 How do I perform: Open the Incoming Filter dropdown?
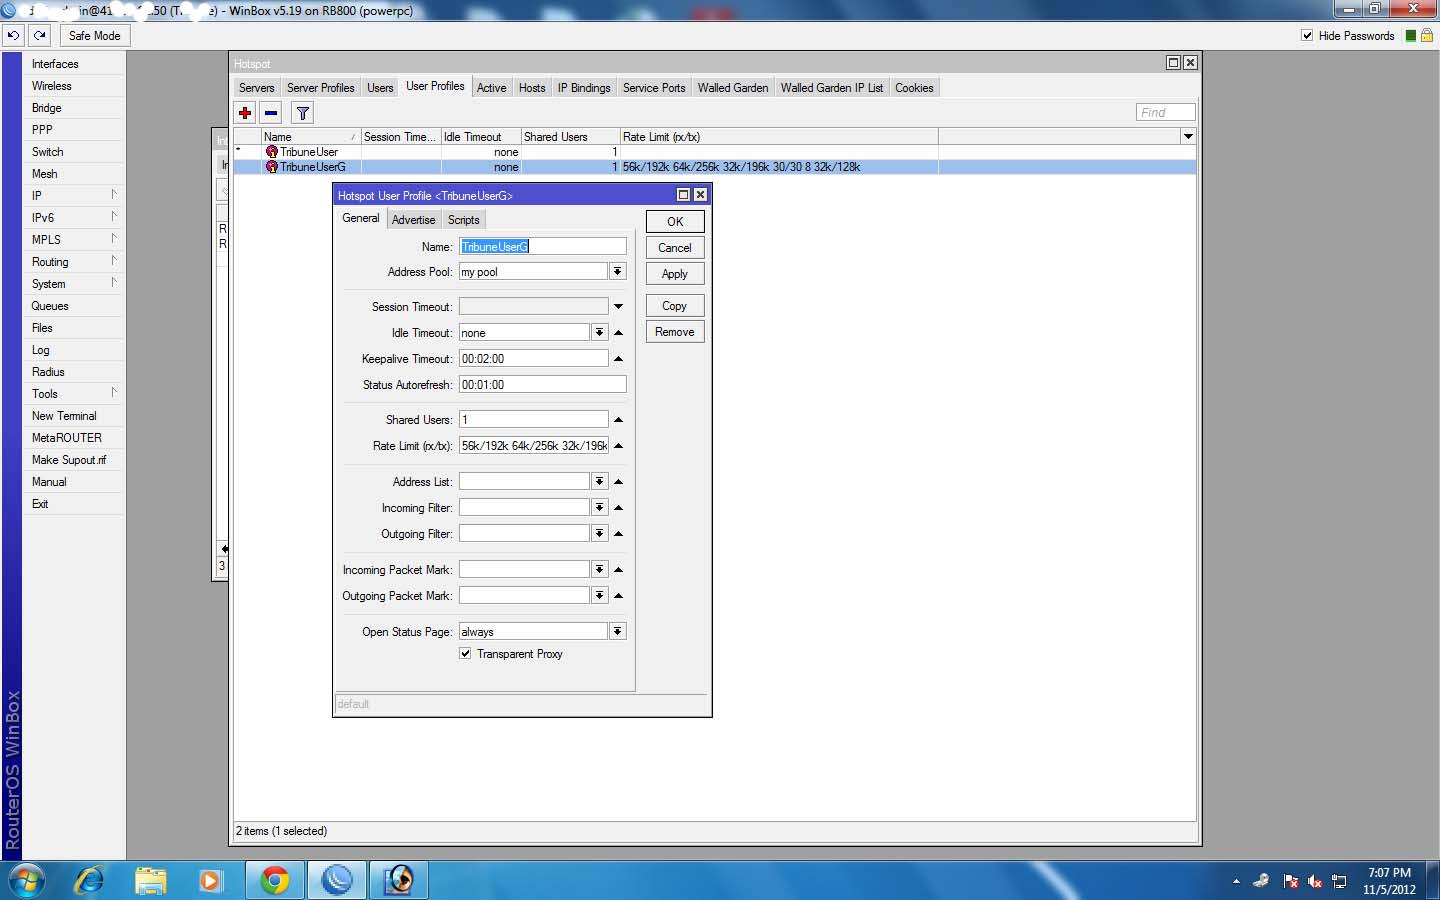tap(600, 508)
